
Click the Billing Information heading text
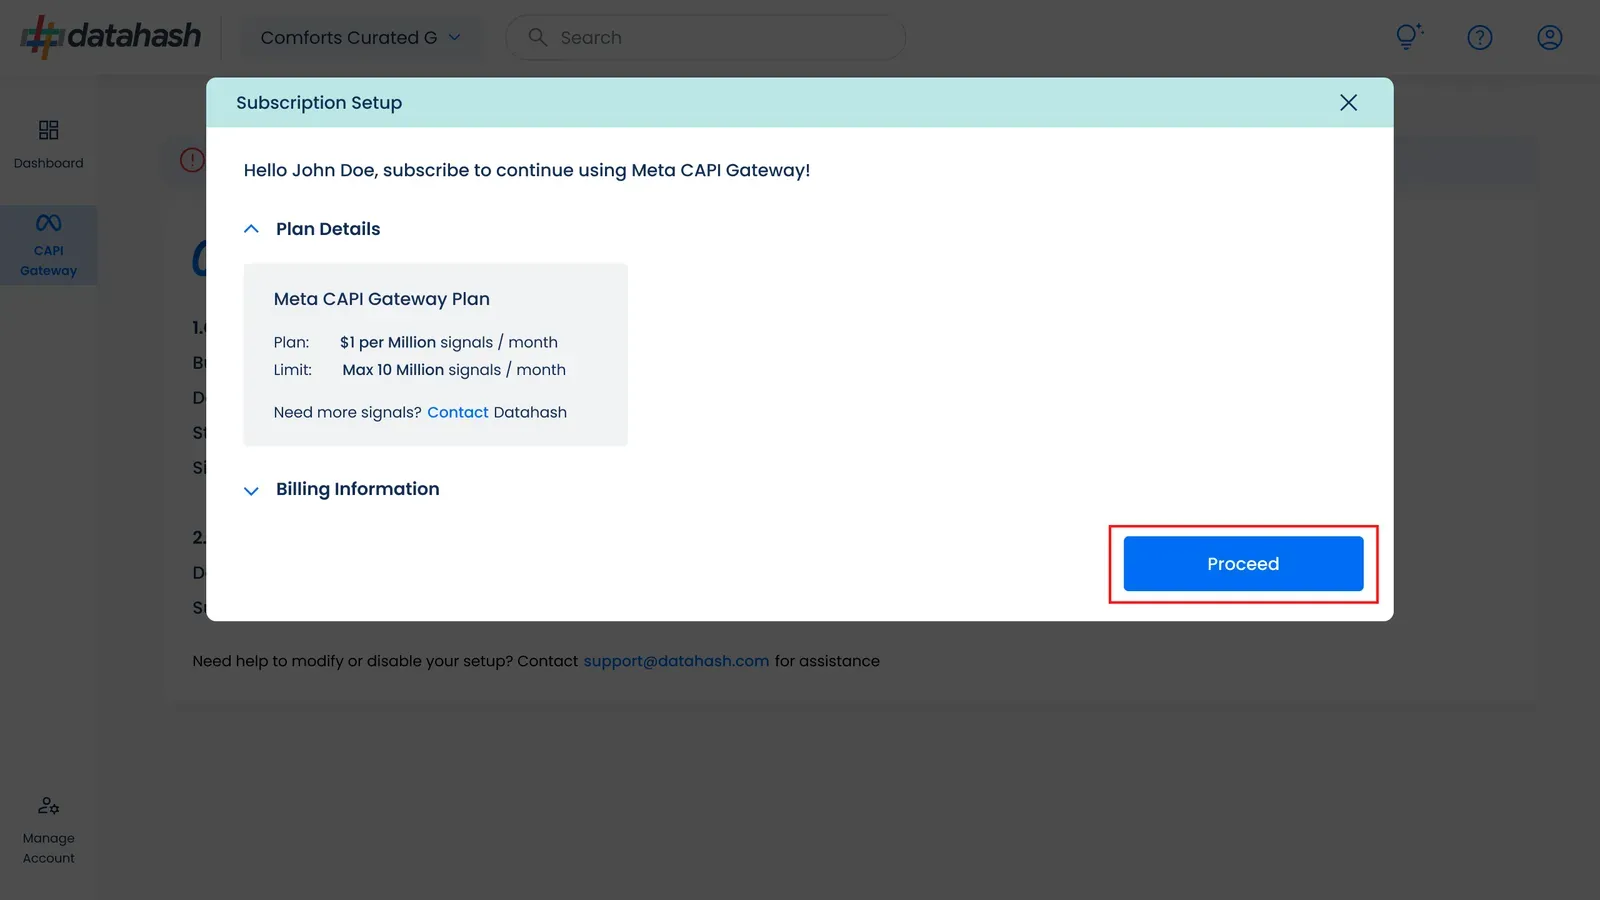358,489
